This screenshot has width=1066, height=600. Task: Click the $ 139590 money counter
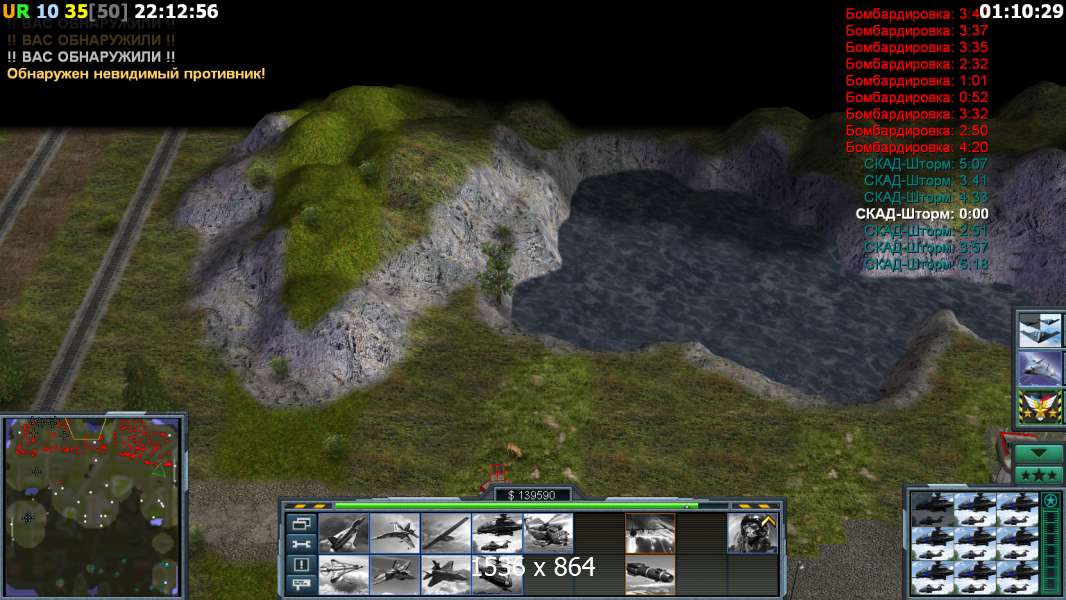(531, 495)
